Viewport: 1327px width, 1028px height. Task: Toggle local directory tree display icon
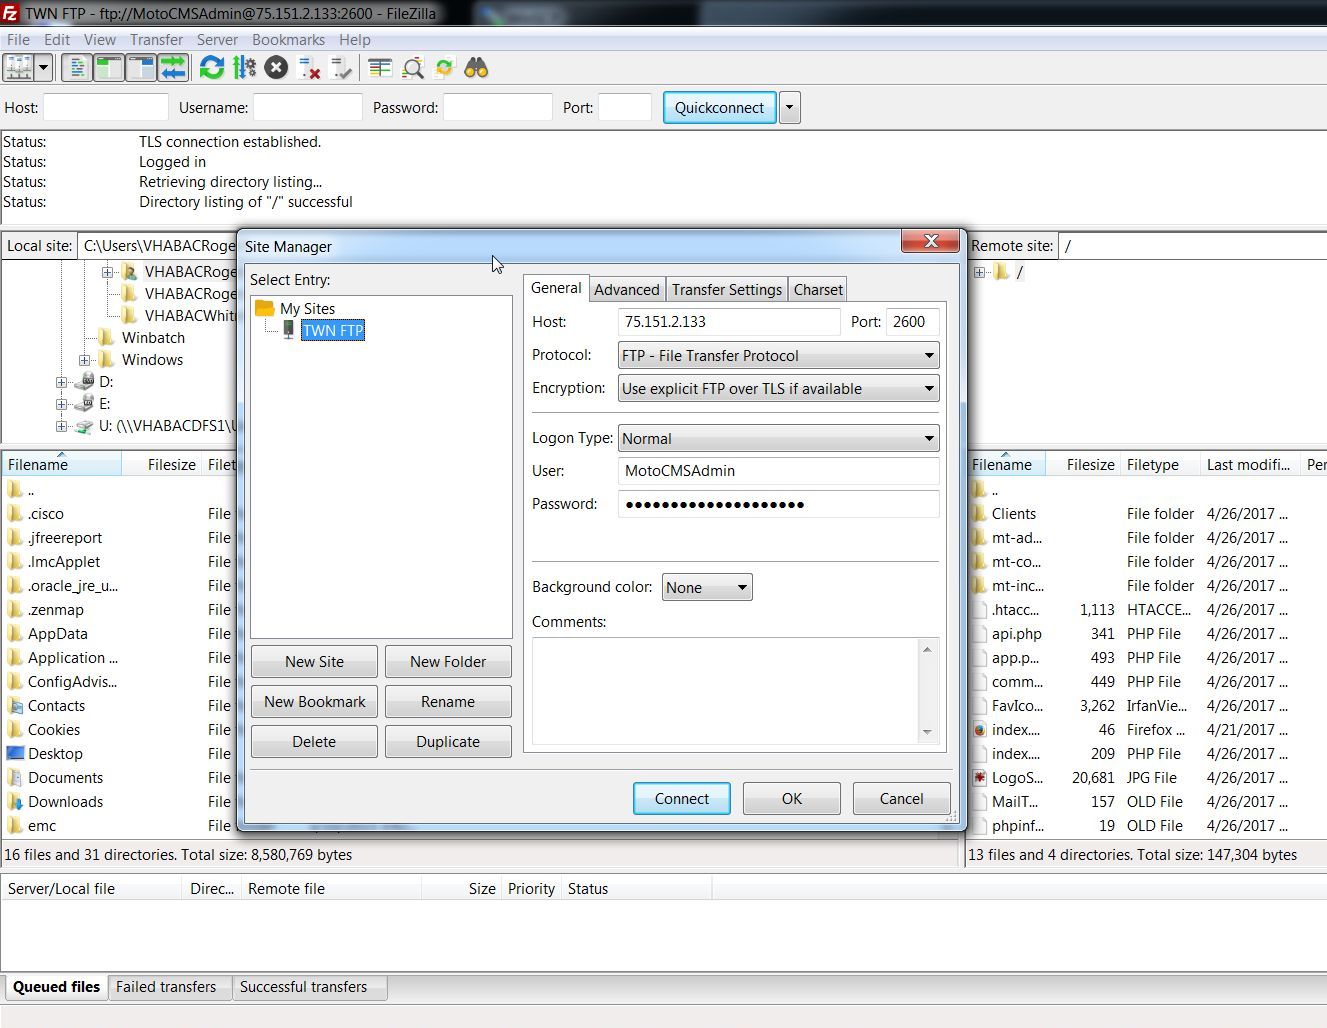[x=109, y=68]
